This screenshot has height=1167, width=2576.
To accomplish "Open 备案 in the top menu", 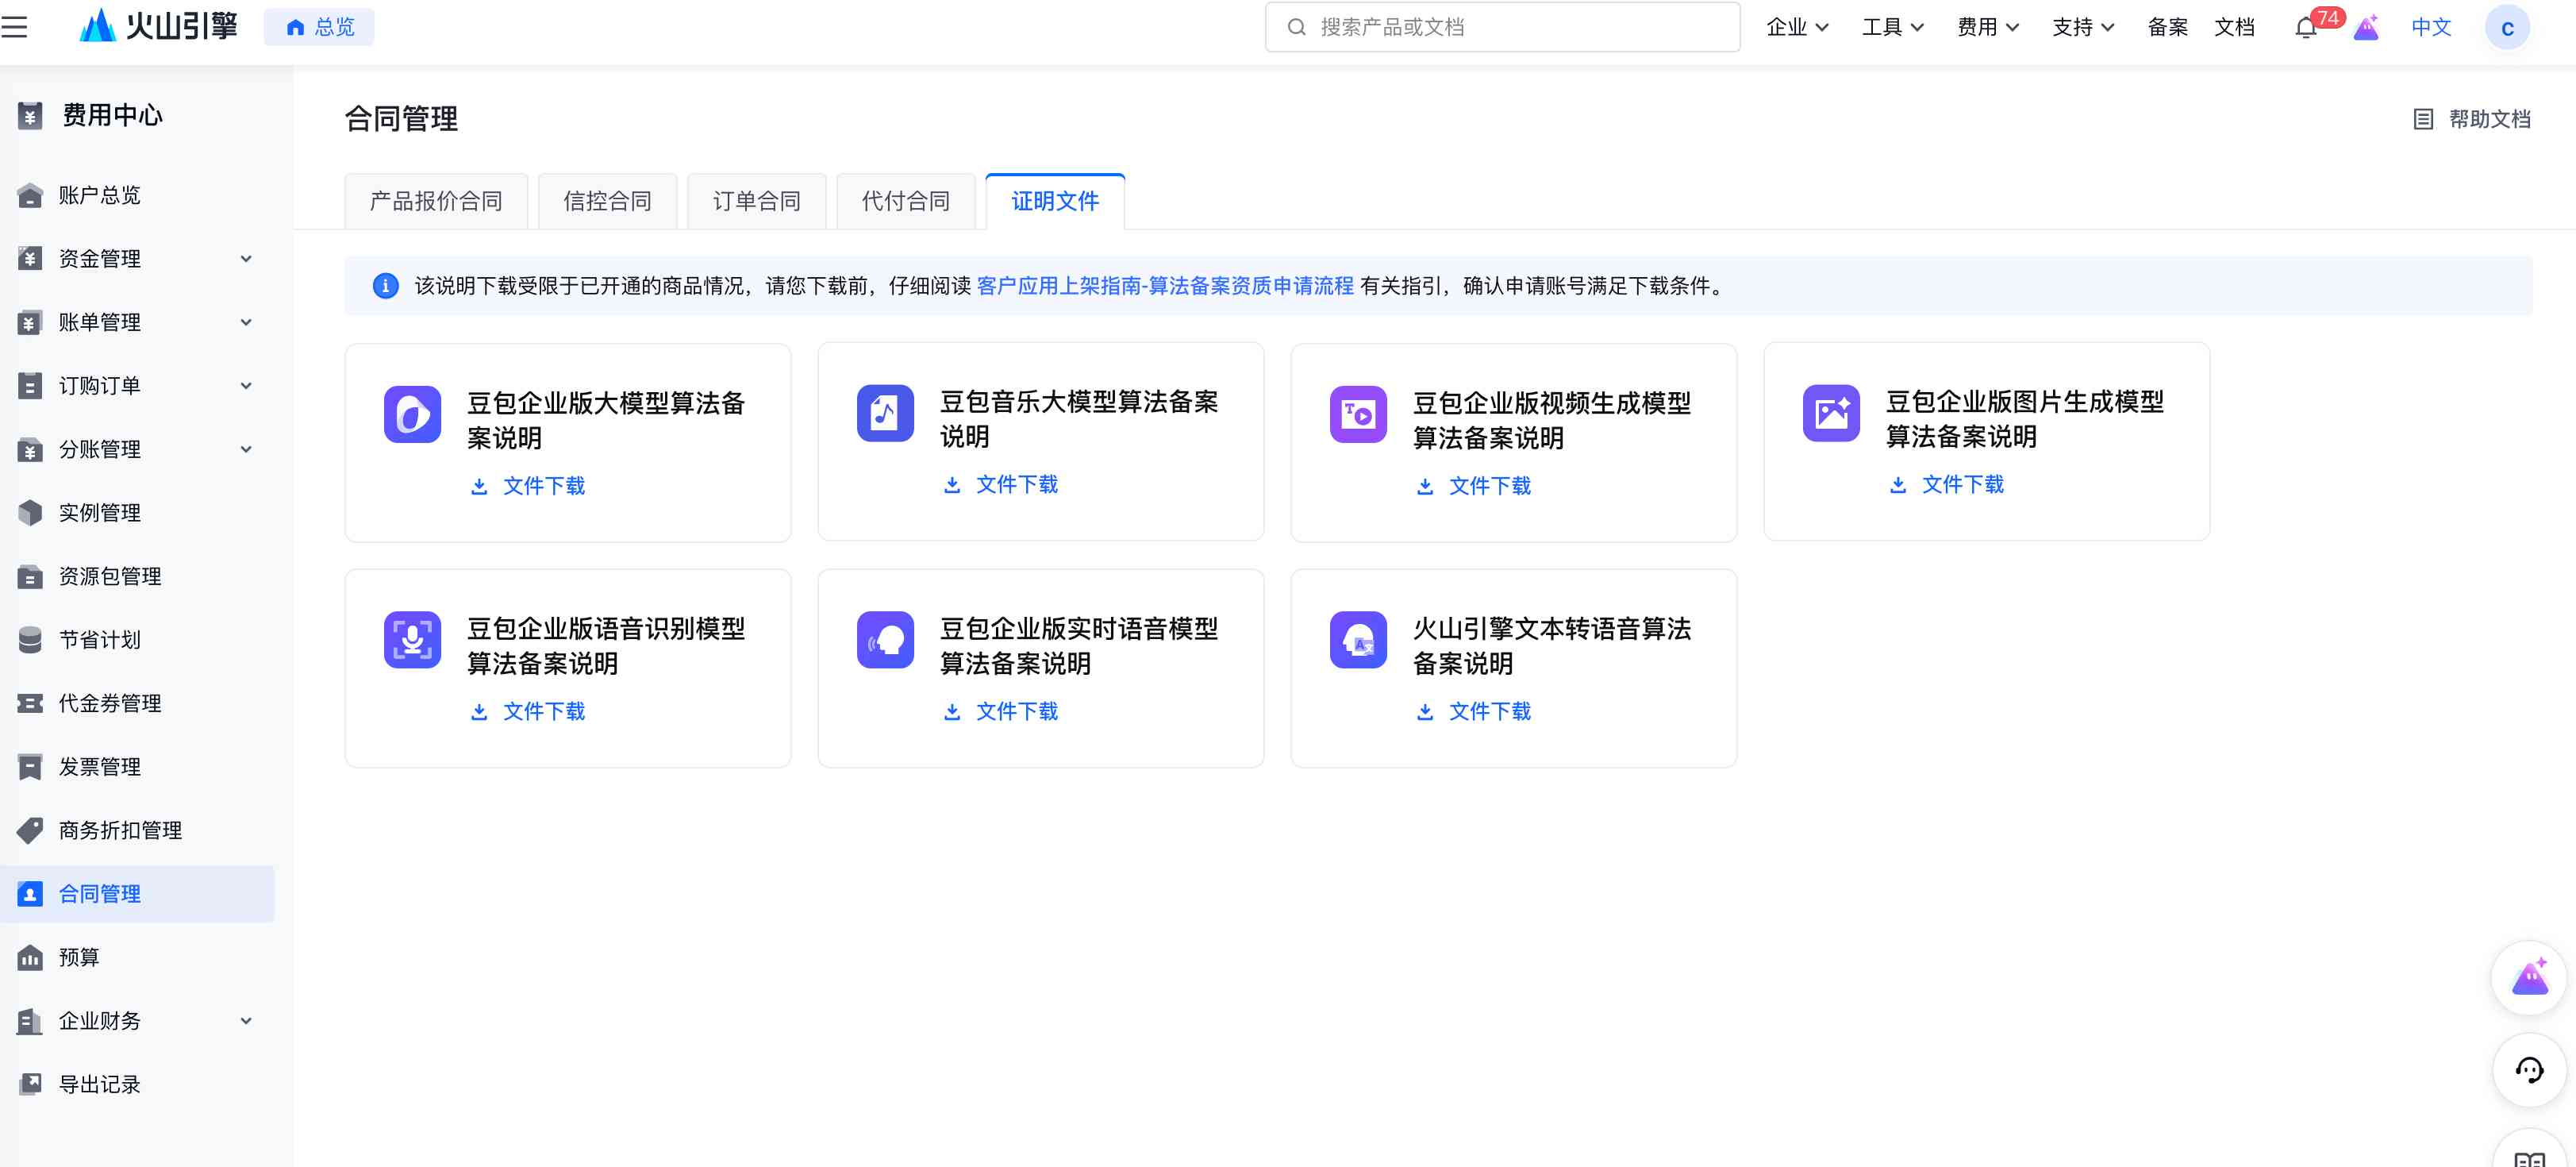I will (2167, 27).
